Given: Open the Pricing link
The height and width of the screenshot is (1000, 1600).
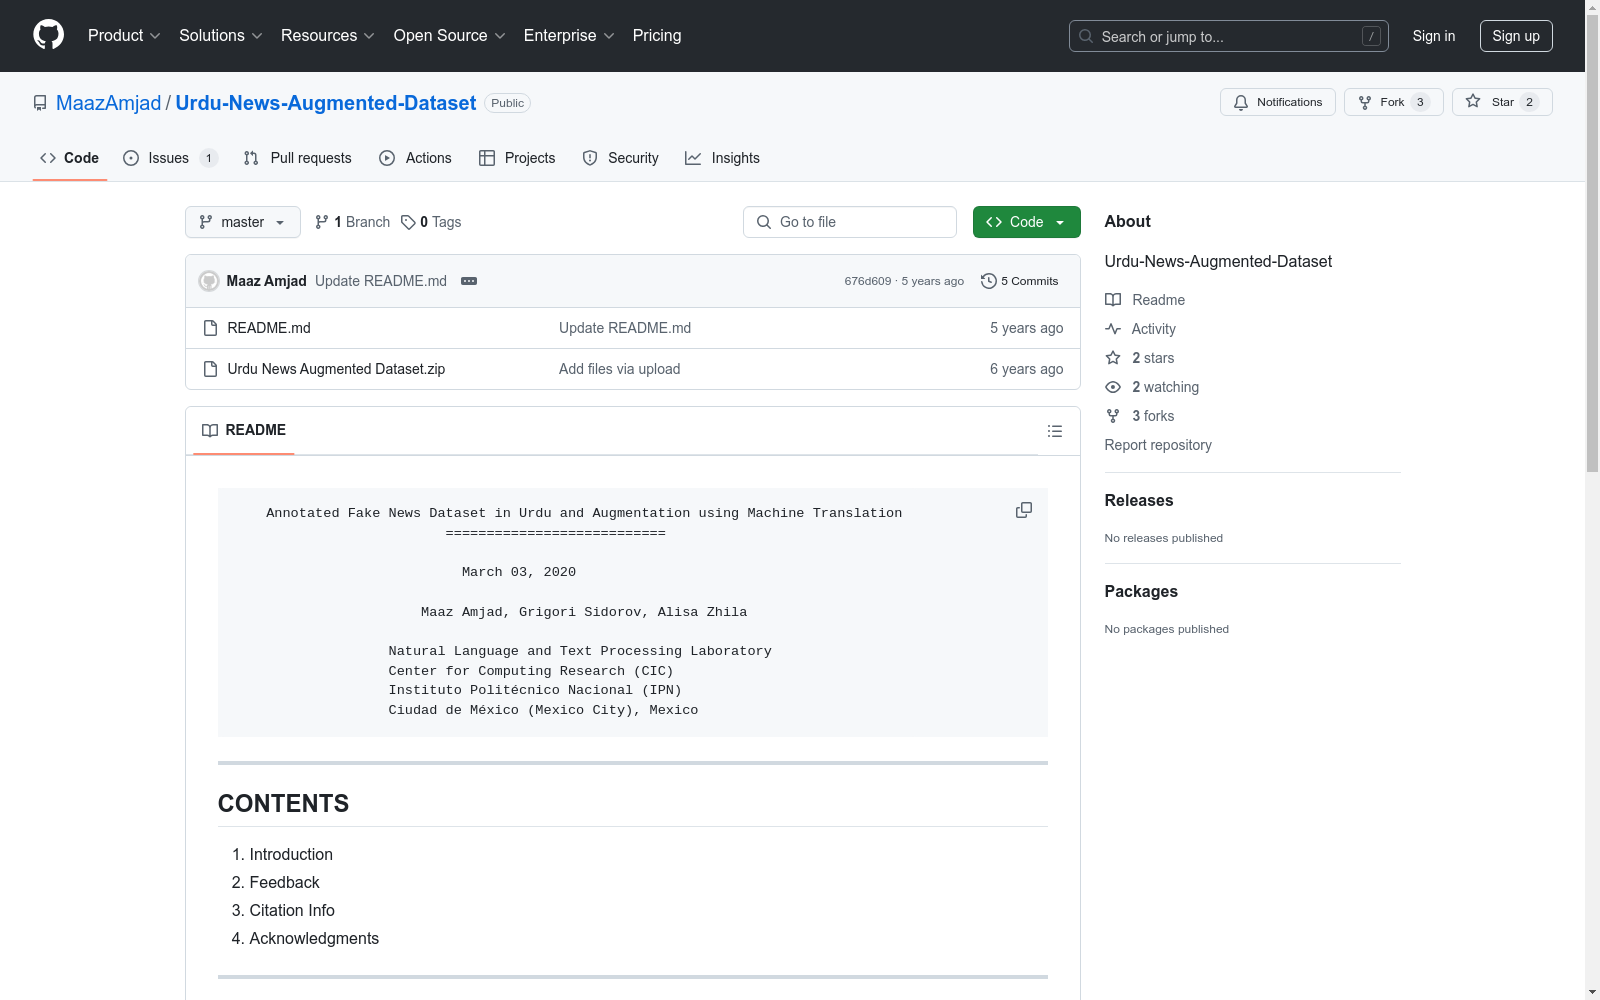Looking at the screenshot, I should click(x=657, y=35).
